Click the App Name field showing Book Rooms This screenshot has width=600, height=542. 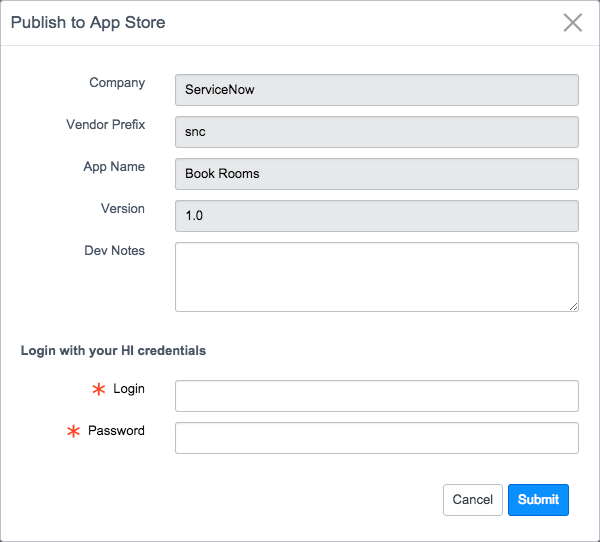[377, 174]
